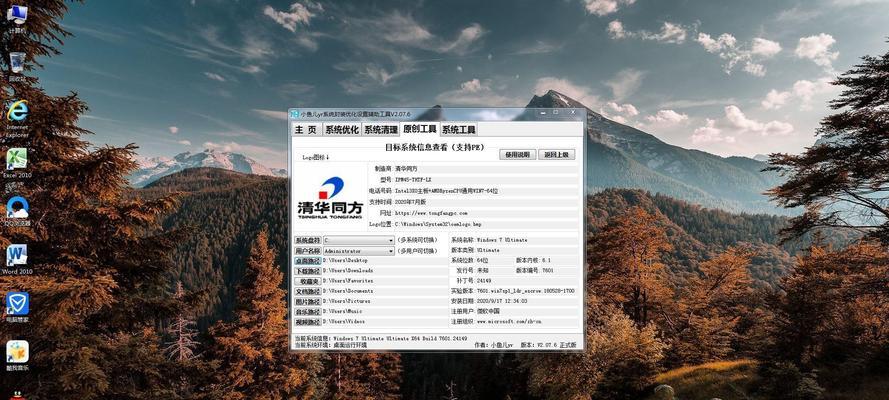Click the 系统名称 value Windows 7 Ultimate

[x=502, y=240]
